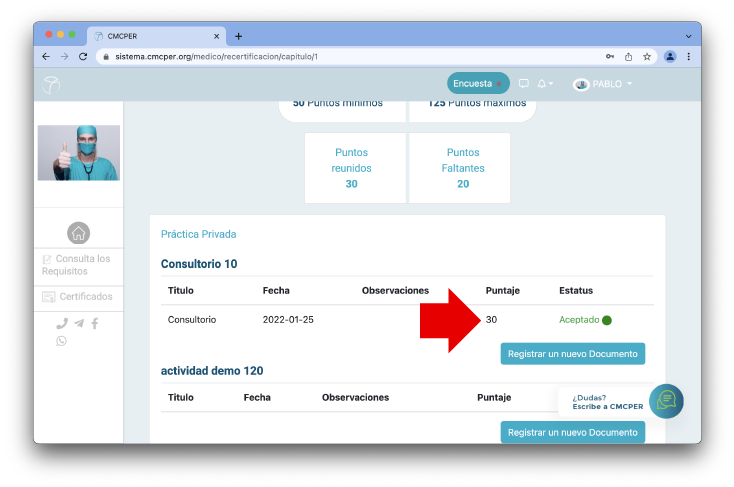Click the Home icon in the sidebar
Image resolution: width=734 pixels, height=487 pixels.
78,233
